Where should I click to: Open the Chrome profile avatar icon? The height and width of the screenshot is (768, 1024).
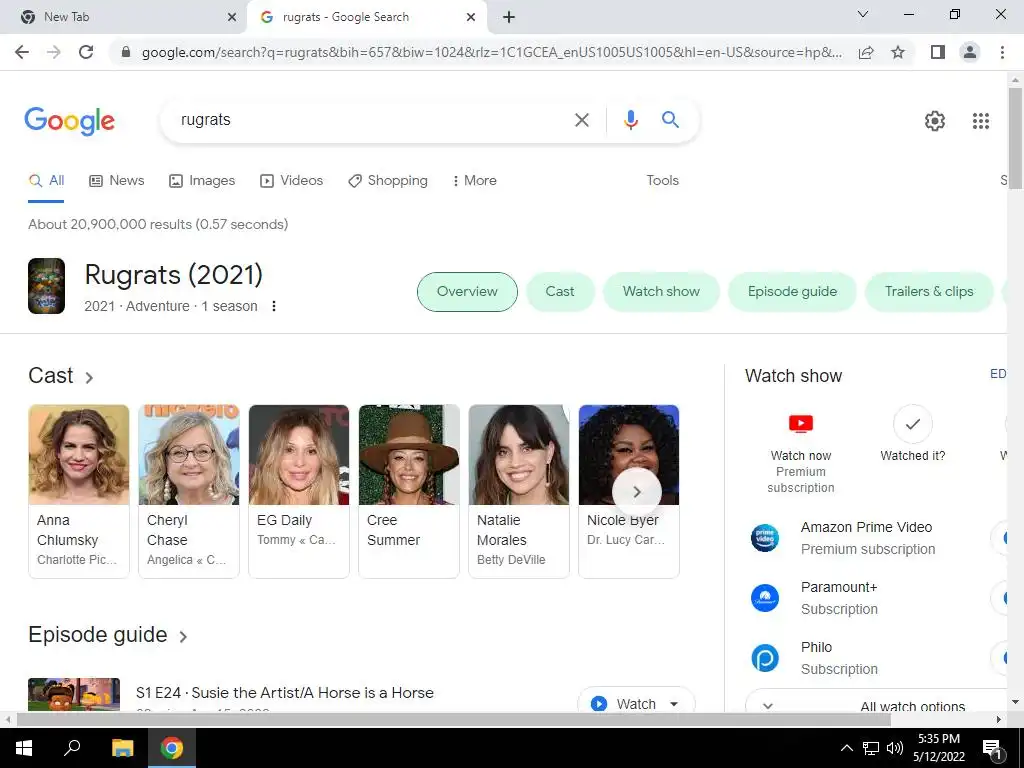[970, 52]
